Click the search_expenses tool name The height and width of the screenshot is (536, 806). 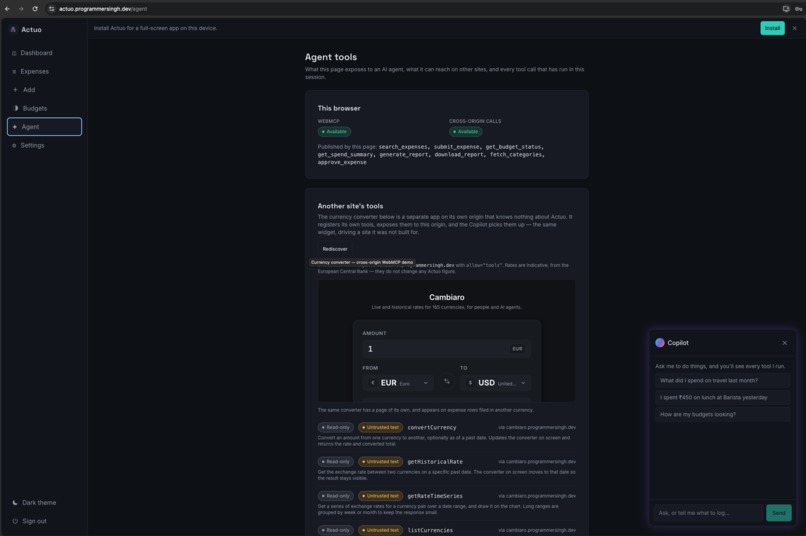(403, 147)
